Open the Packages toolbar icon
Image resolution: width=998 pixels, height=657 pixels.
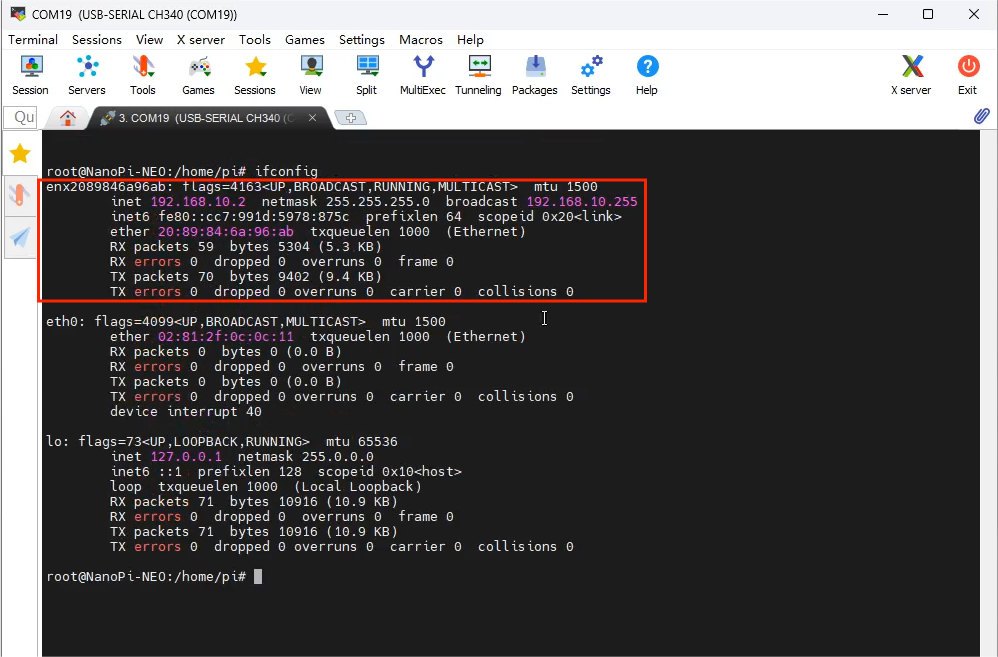[x=535, y=75]
